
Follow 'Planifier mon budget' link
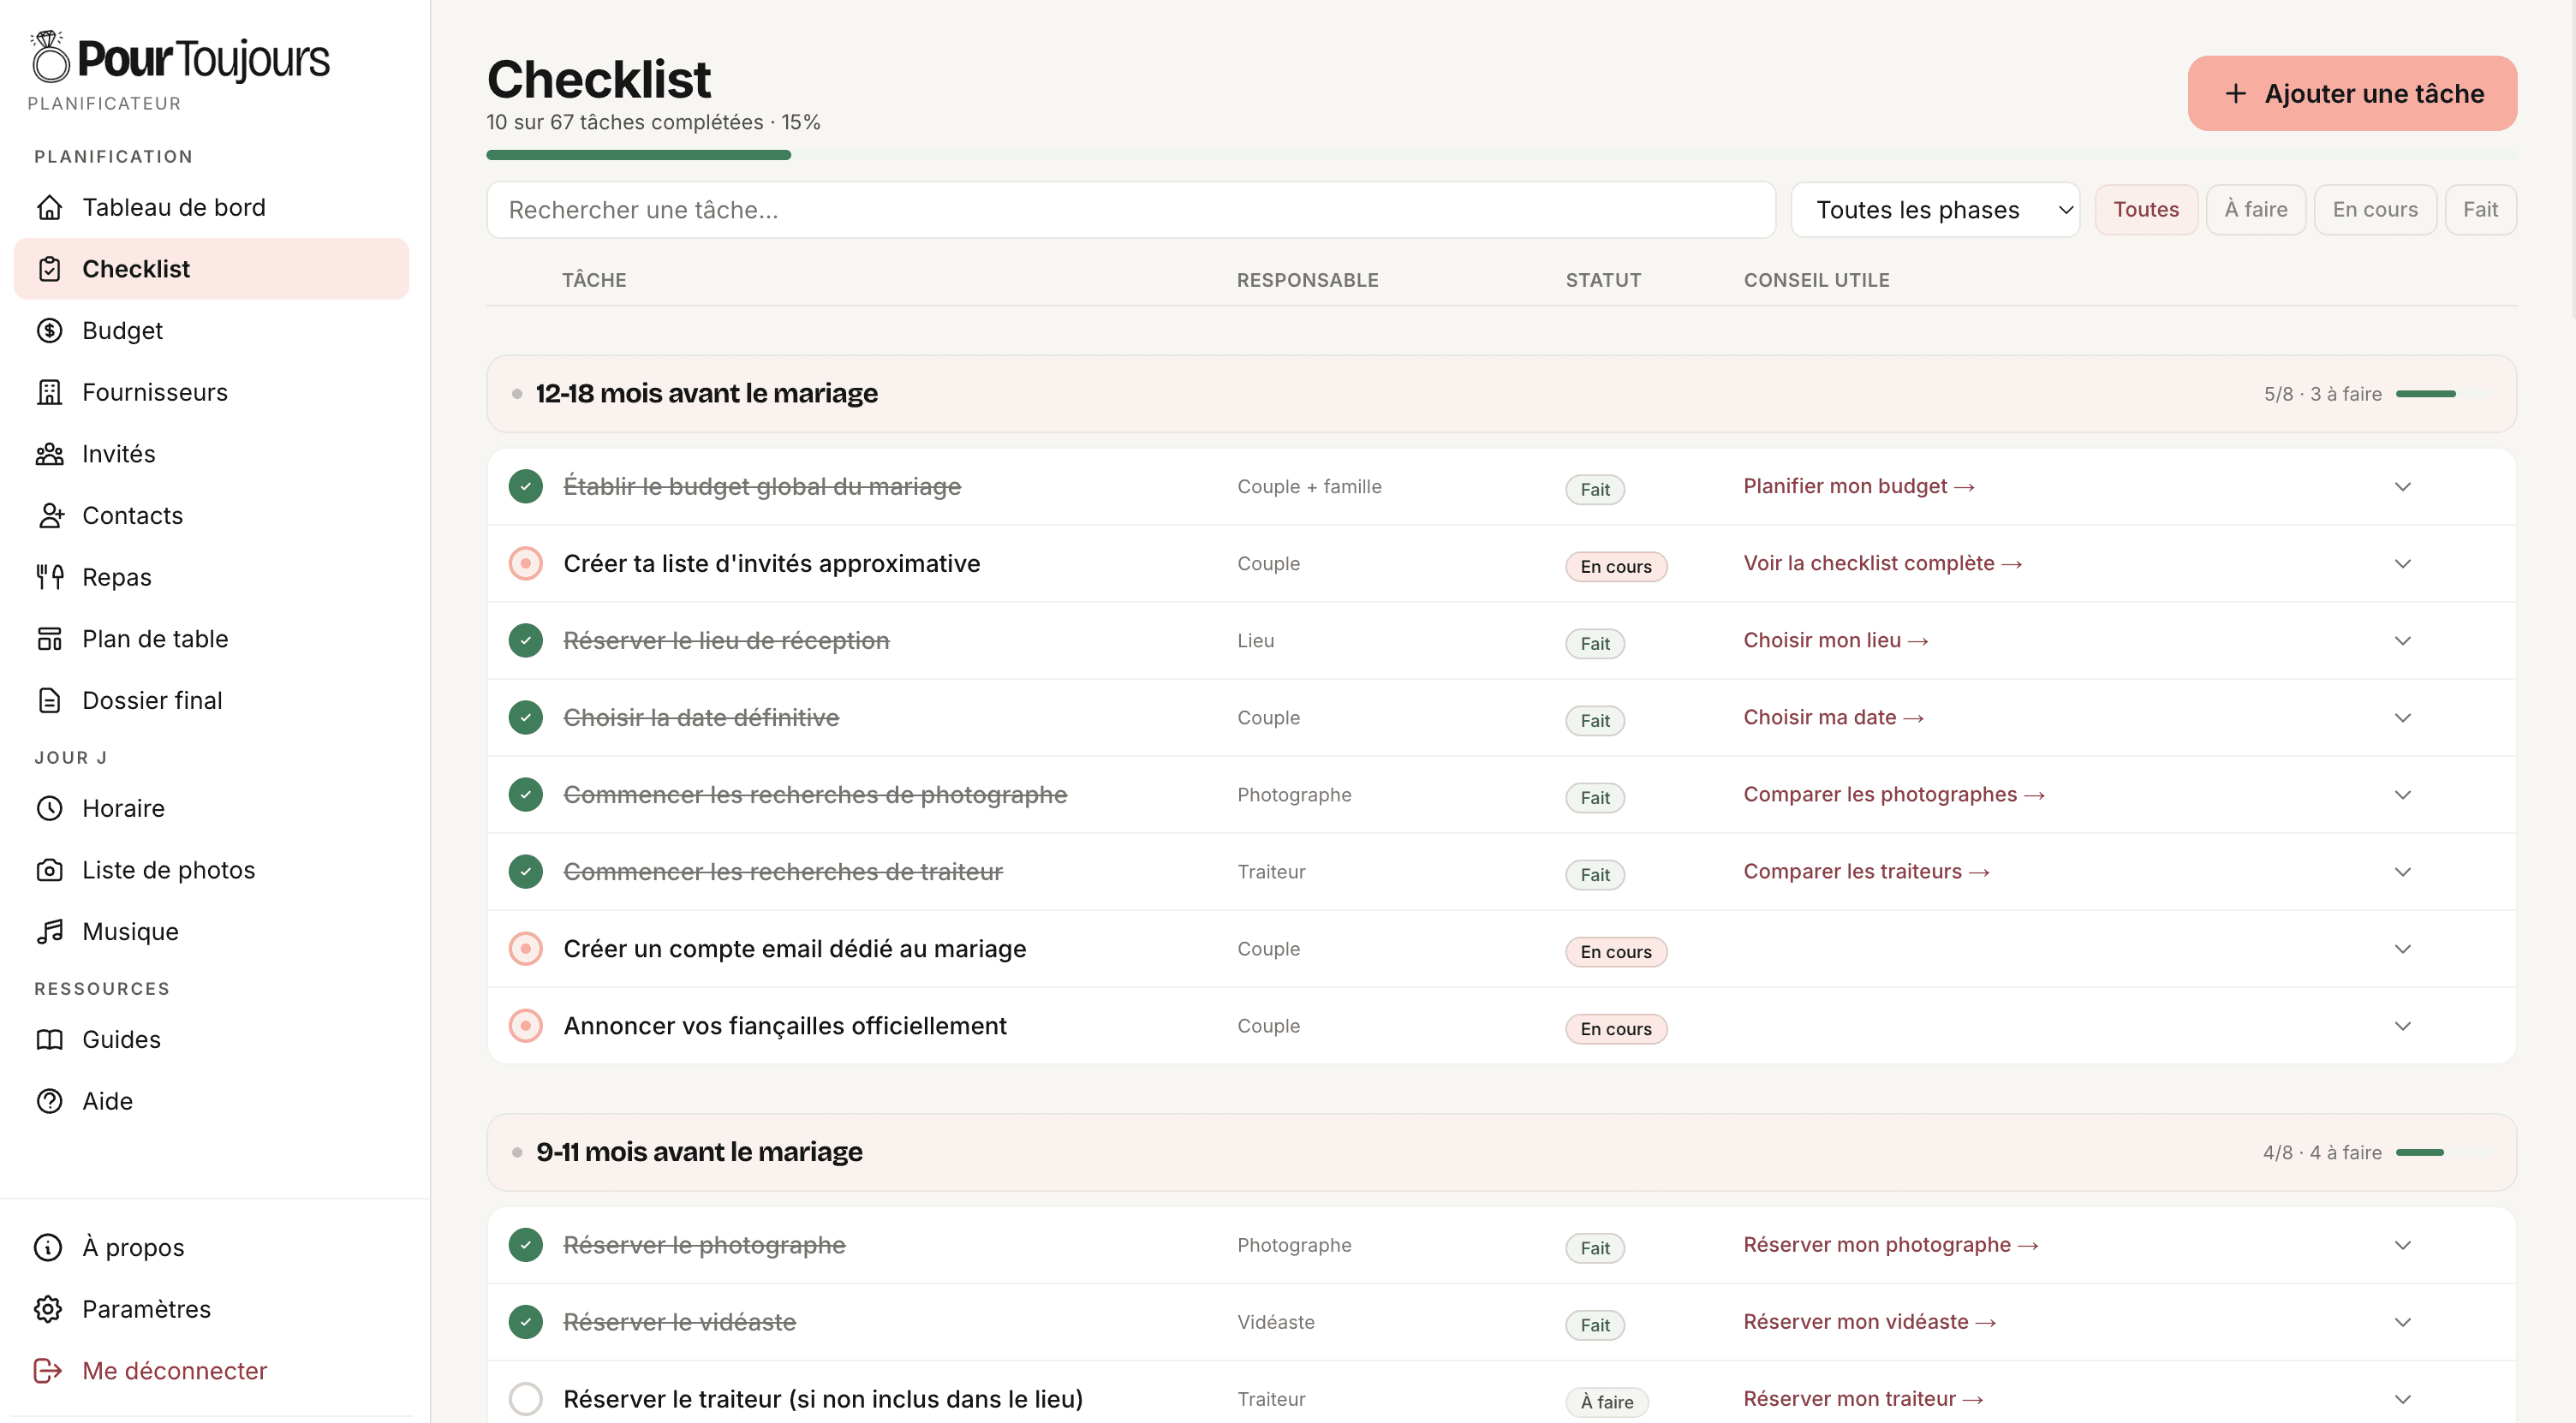tap(1858, 486)
